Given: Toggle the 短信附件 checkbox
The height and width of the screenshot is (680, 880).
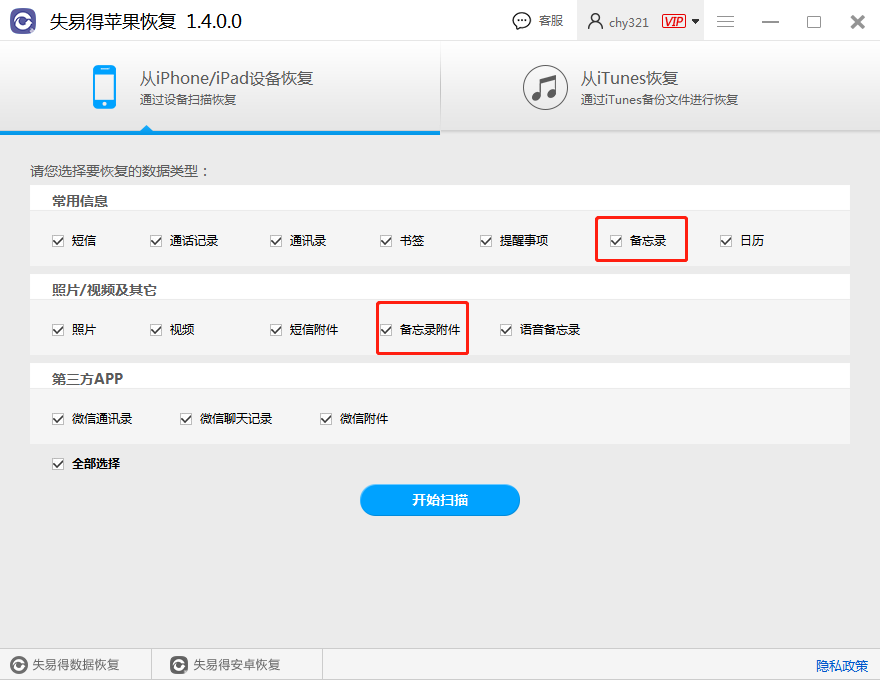Looking at the screenshot, I should point(276,330).
